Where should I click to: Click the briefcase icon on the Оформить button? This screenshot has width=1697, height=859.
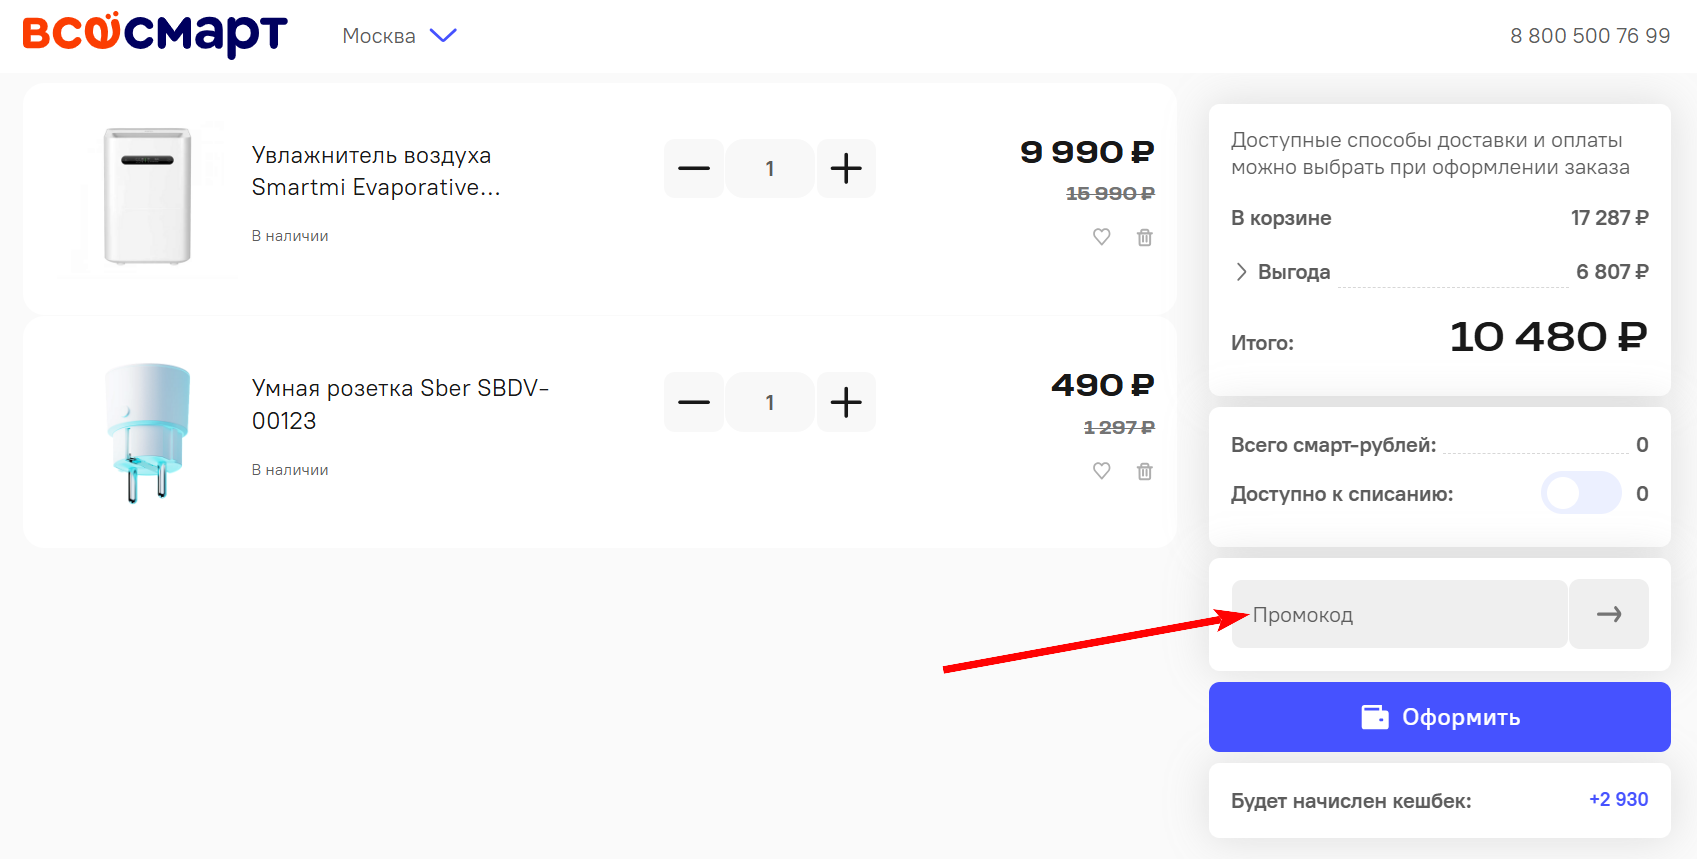tap(1376, 716)
